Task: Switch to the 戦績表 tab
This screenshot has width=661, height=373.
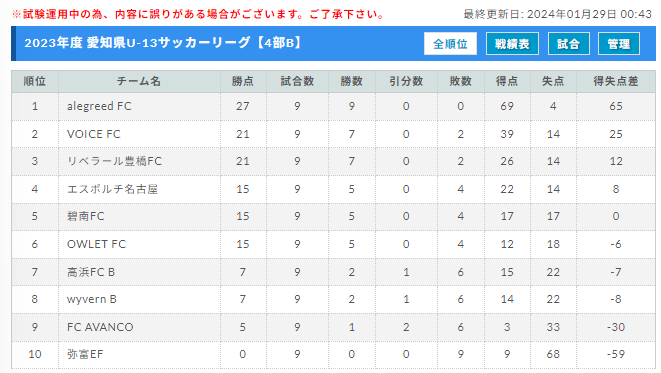Action: click(512, 44)
